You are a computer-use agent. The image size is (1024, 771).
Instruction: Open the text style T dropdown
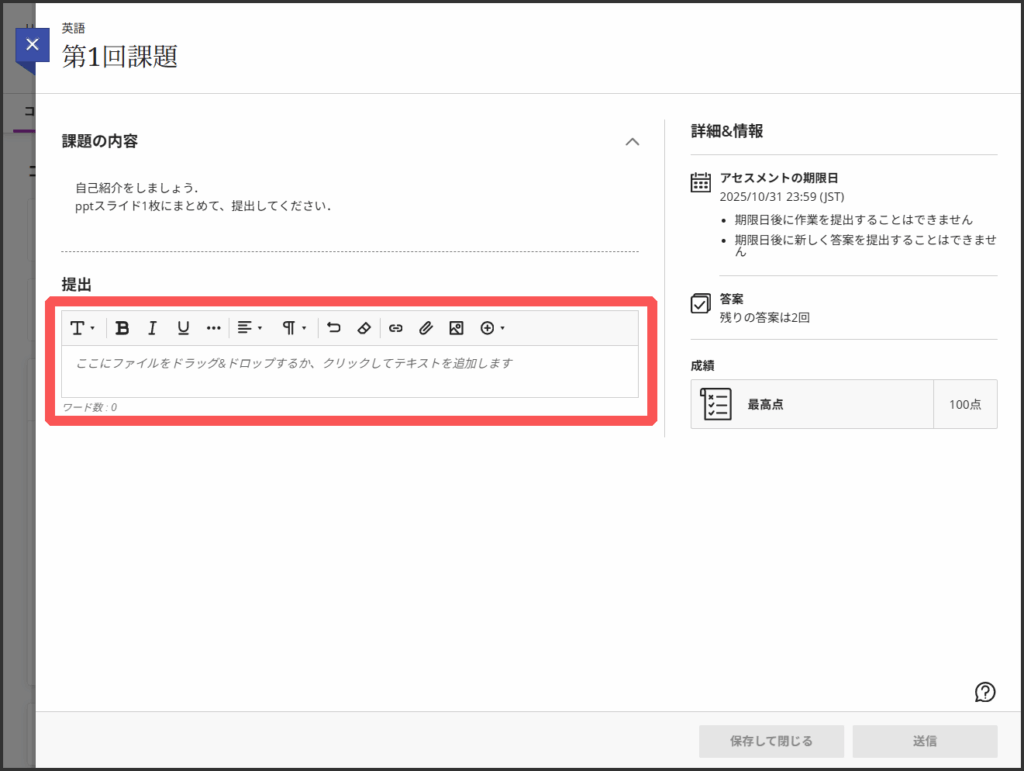coord(81,328)
